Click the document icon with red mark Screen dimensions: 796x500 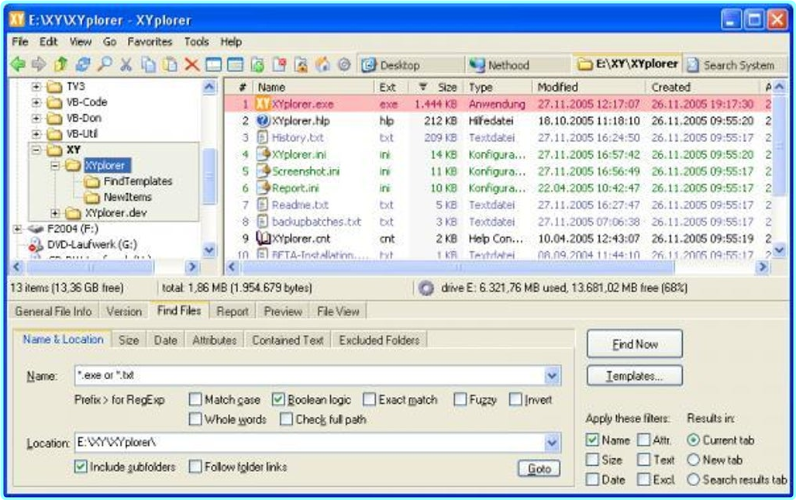pyautogui.click(x=279, y=64)
